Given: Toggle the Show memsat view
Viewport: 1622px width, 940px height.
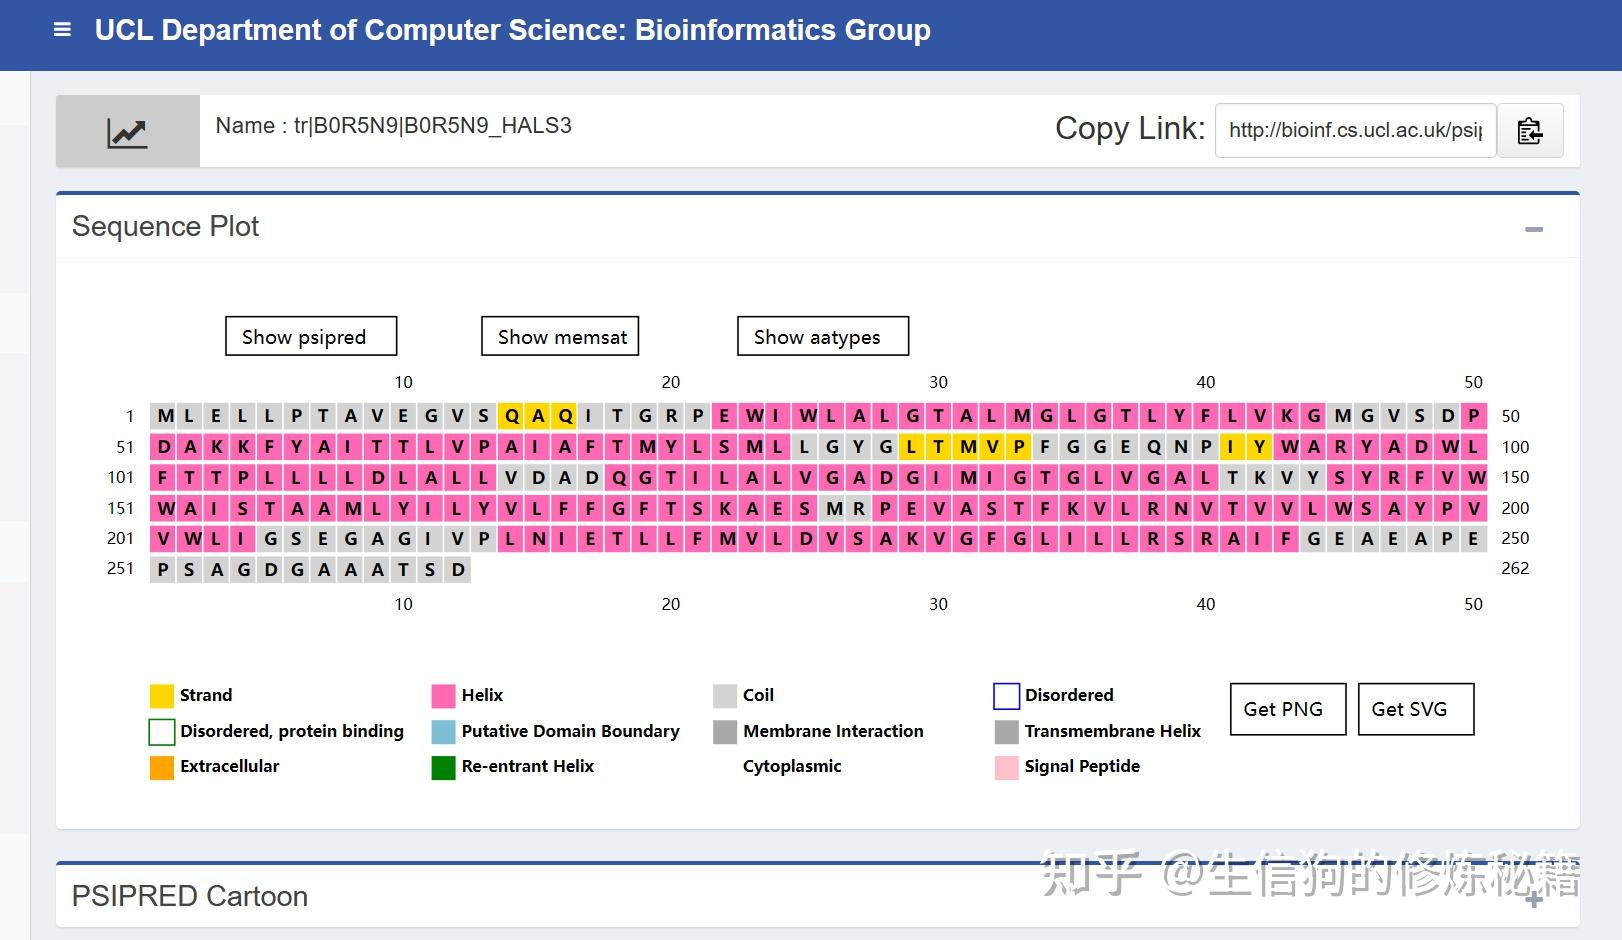Looking at the screenshot, I should (x=560, y=336).
